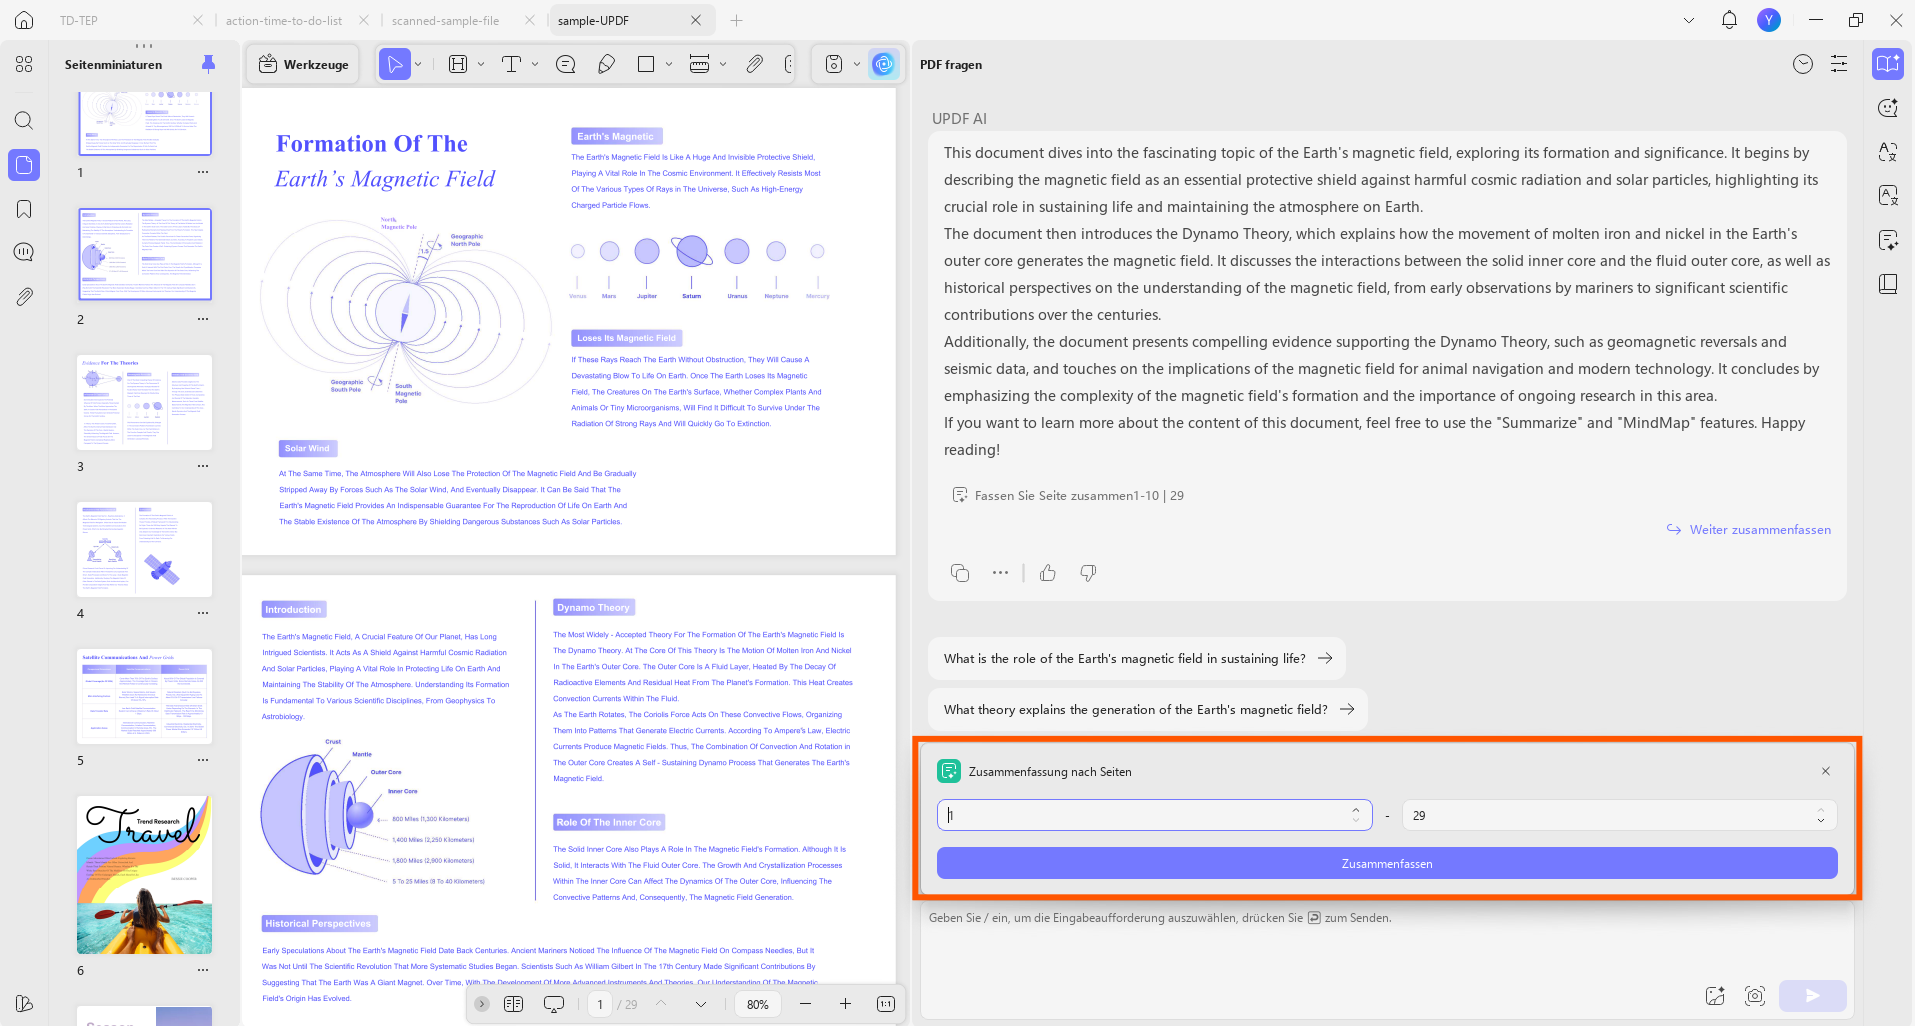
Task: Open the notifications bell
Action: click(1729, 20)
